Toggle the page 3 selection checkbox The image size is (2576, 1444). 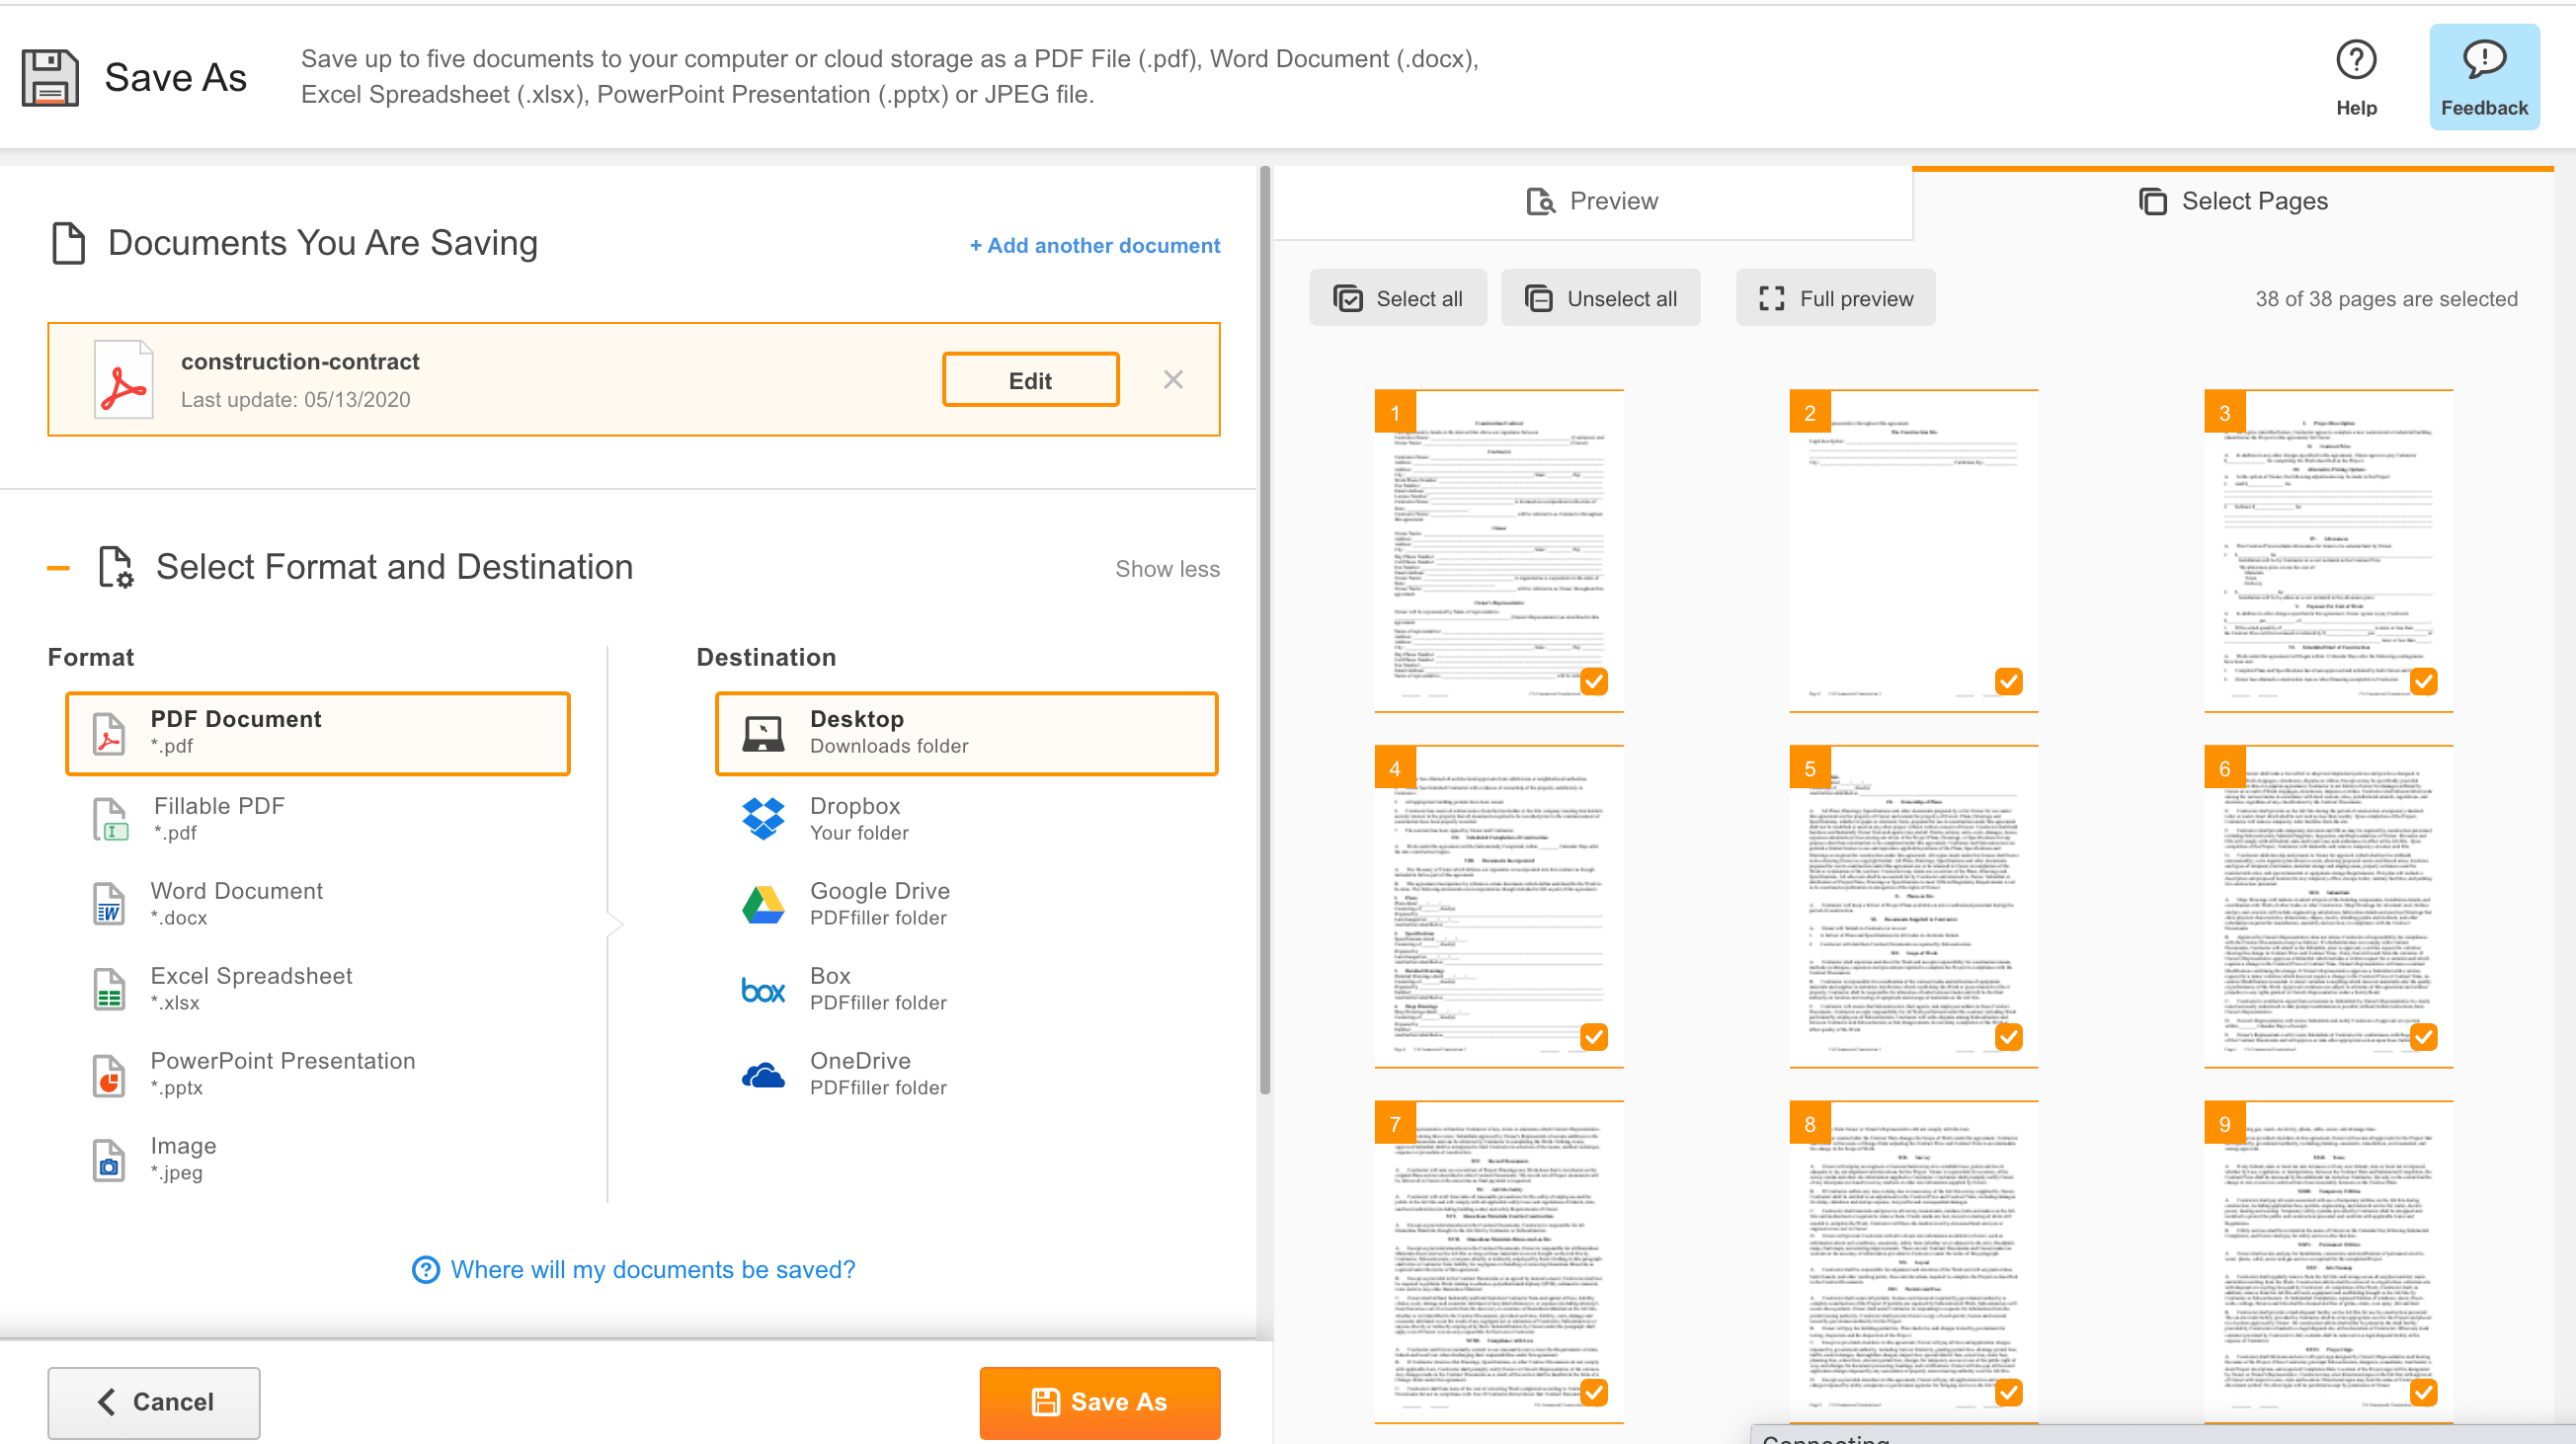click(x=2423, y=681)
